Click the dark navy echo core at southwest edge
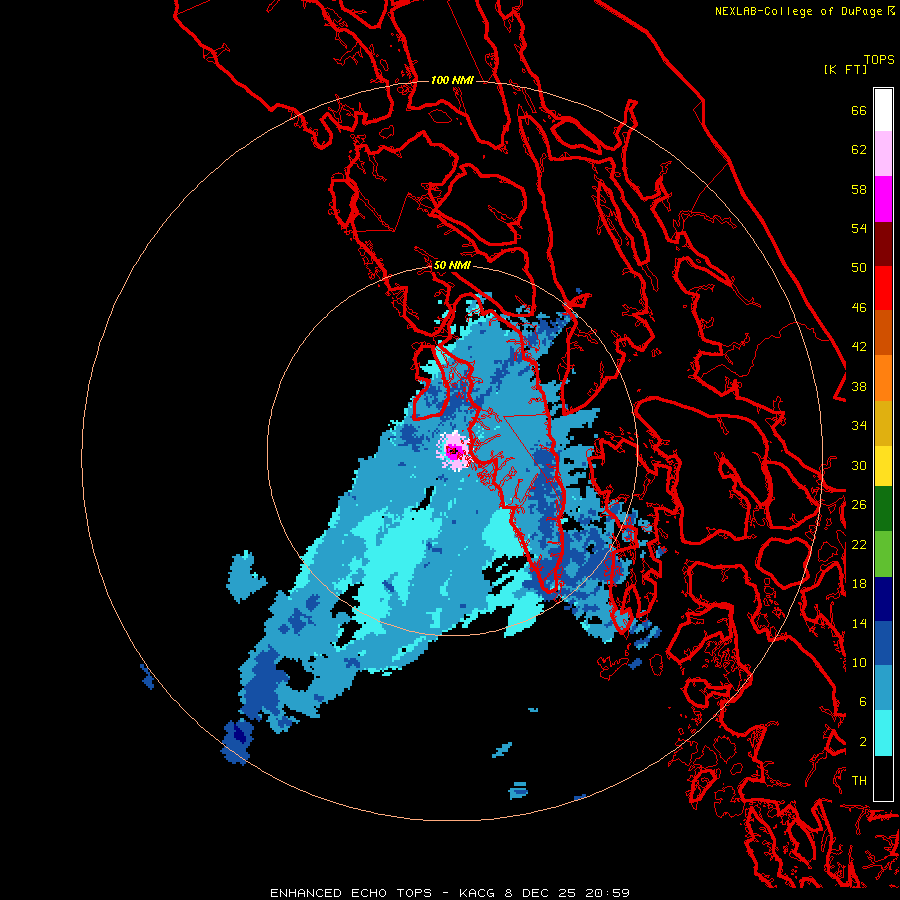Viewport: 900px width, 900px height. point(239,736)
